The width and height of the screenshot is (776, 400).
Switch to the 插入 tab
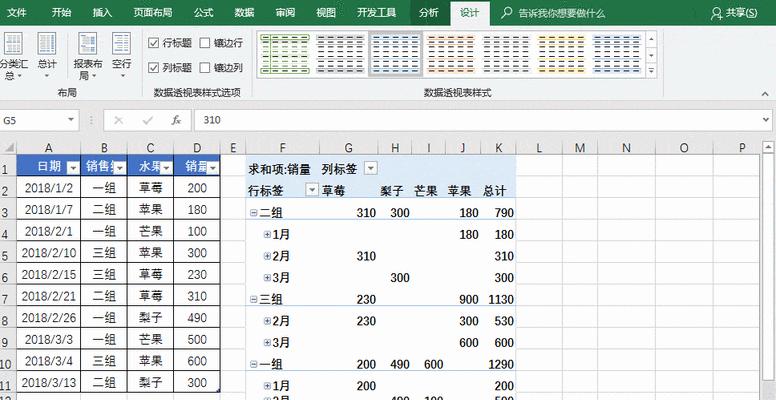coord(102,13)
